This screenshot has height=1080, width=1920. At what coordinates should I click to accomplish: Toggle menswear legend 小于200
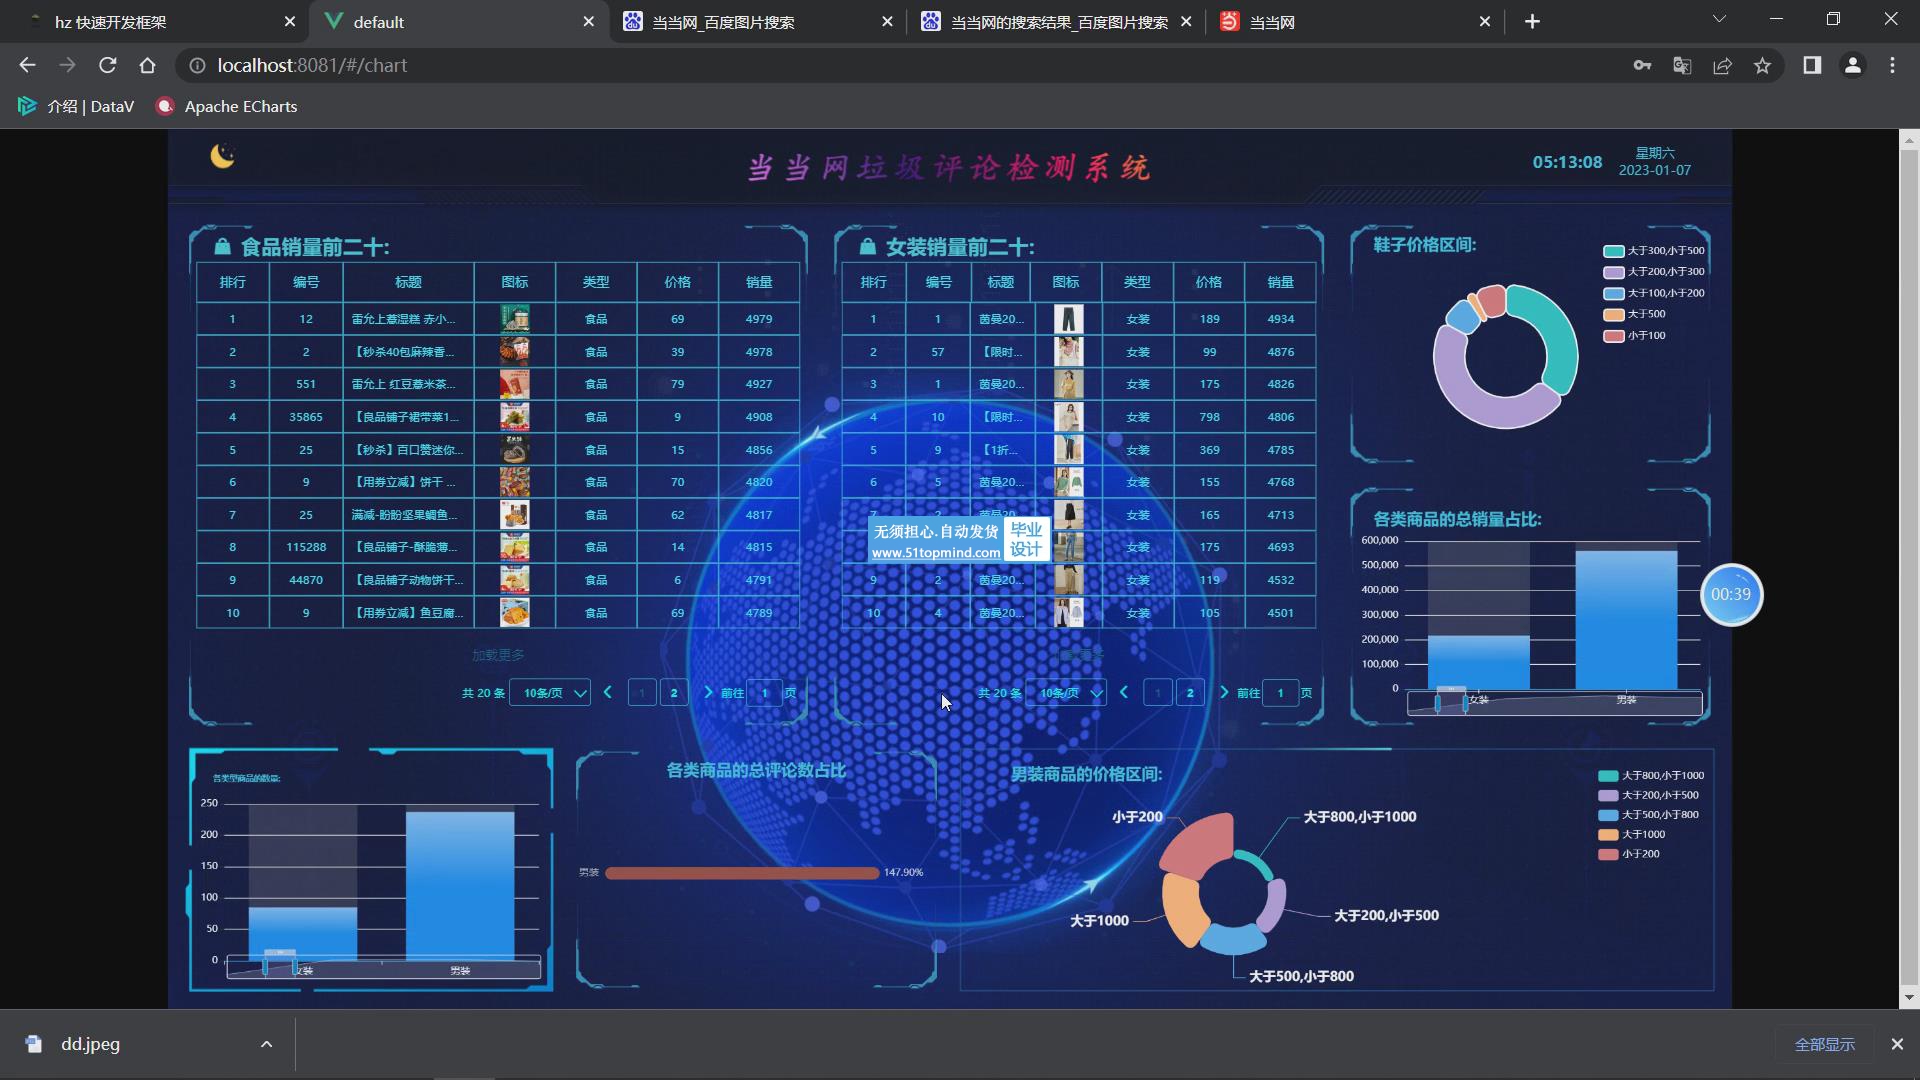click(x=1629, y=855)
